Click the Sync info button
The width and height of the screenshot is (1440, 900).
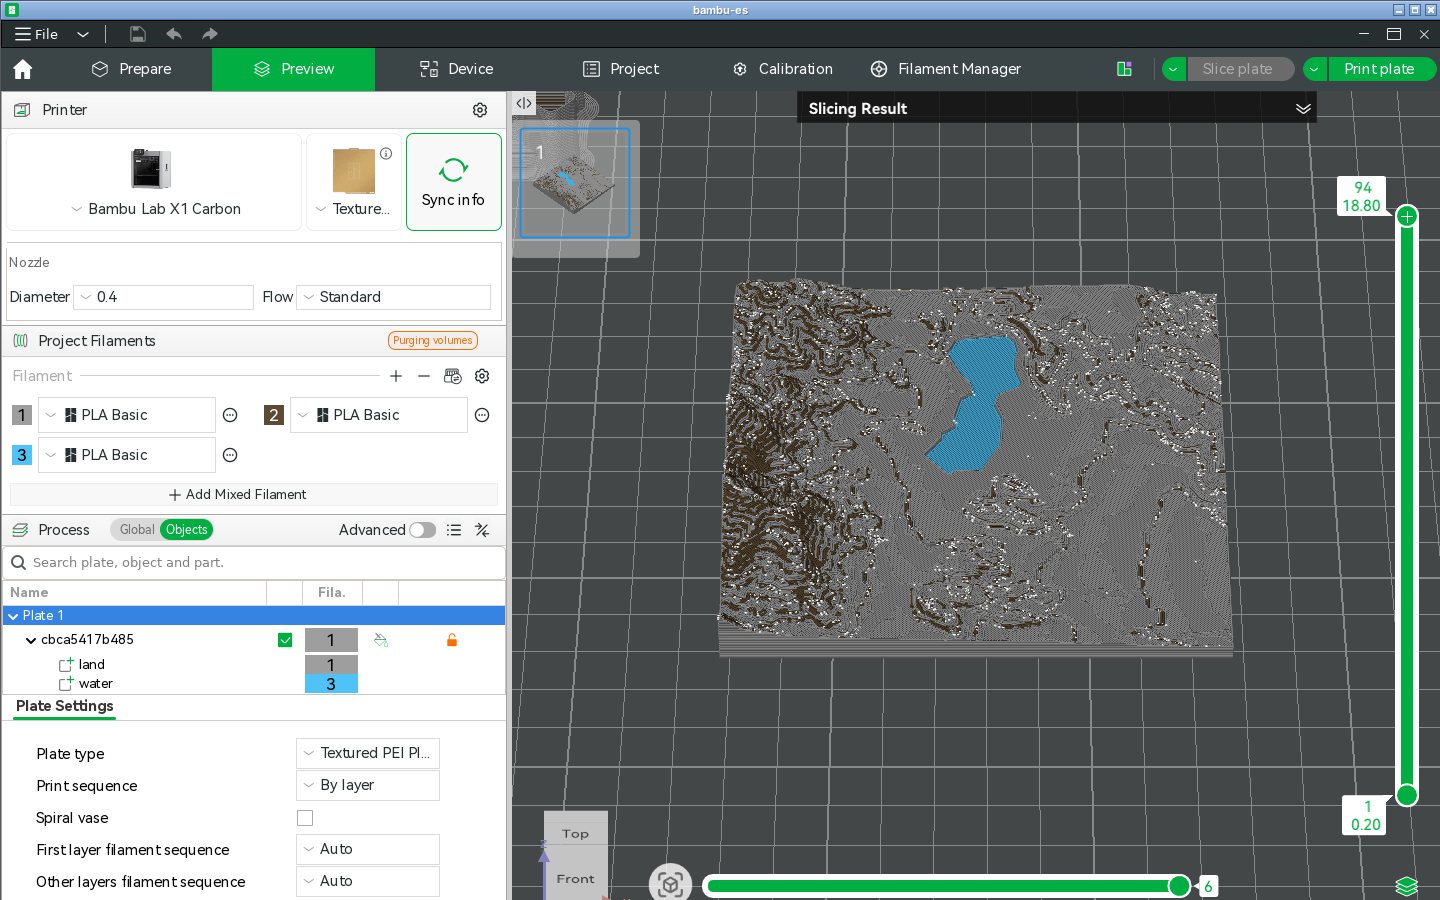coord(453,182)
